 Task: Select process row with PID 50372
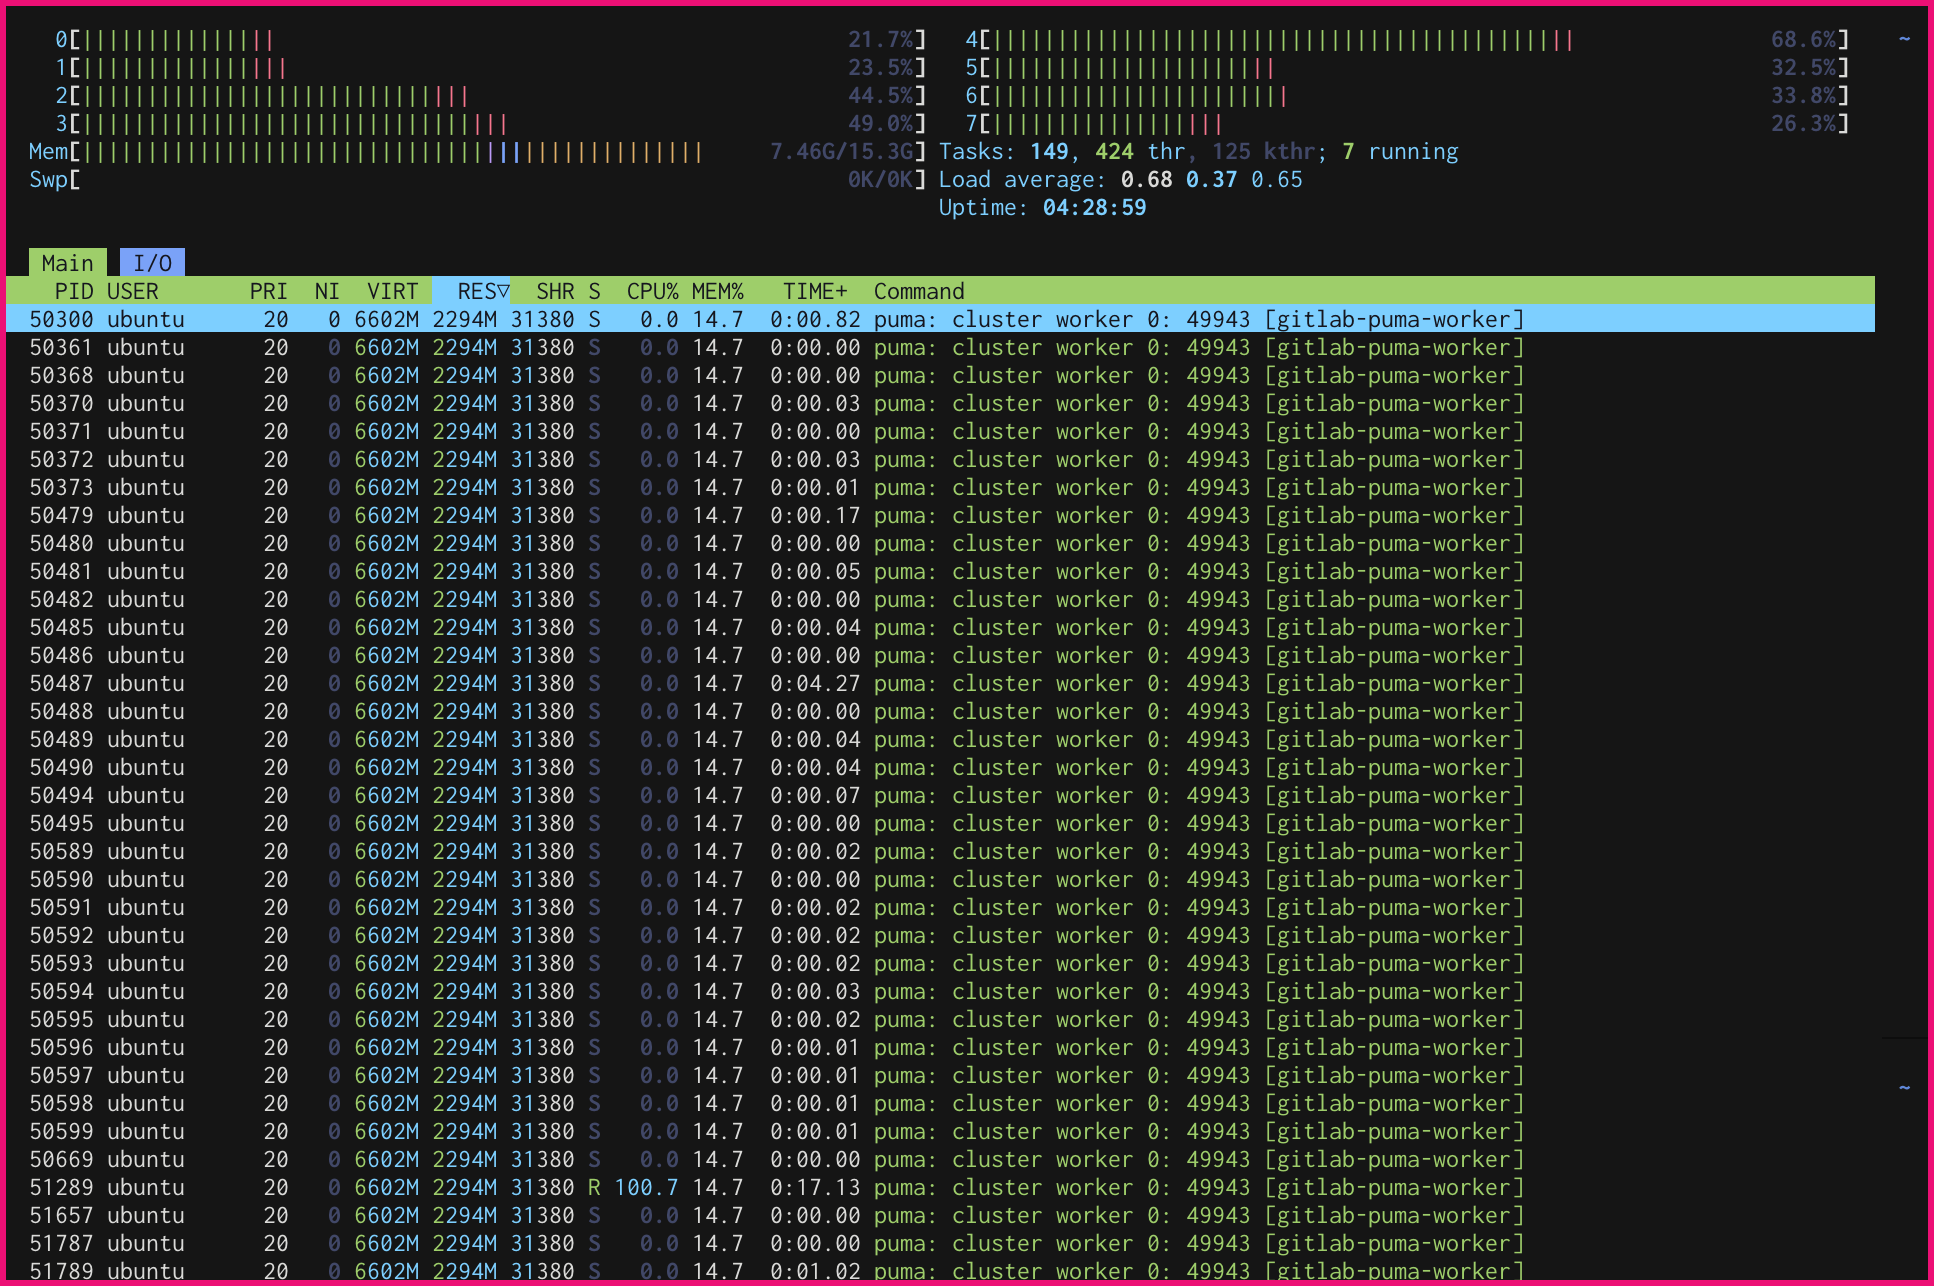click(940, 459)
